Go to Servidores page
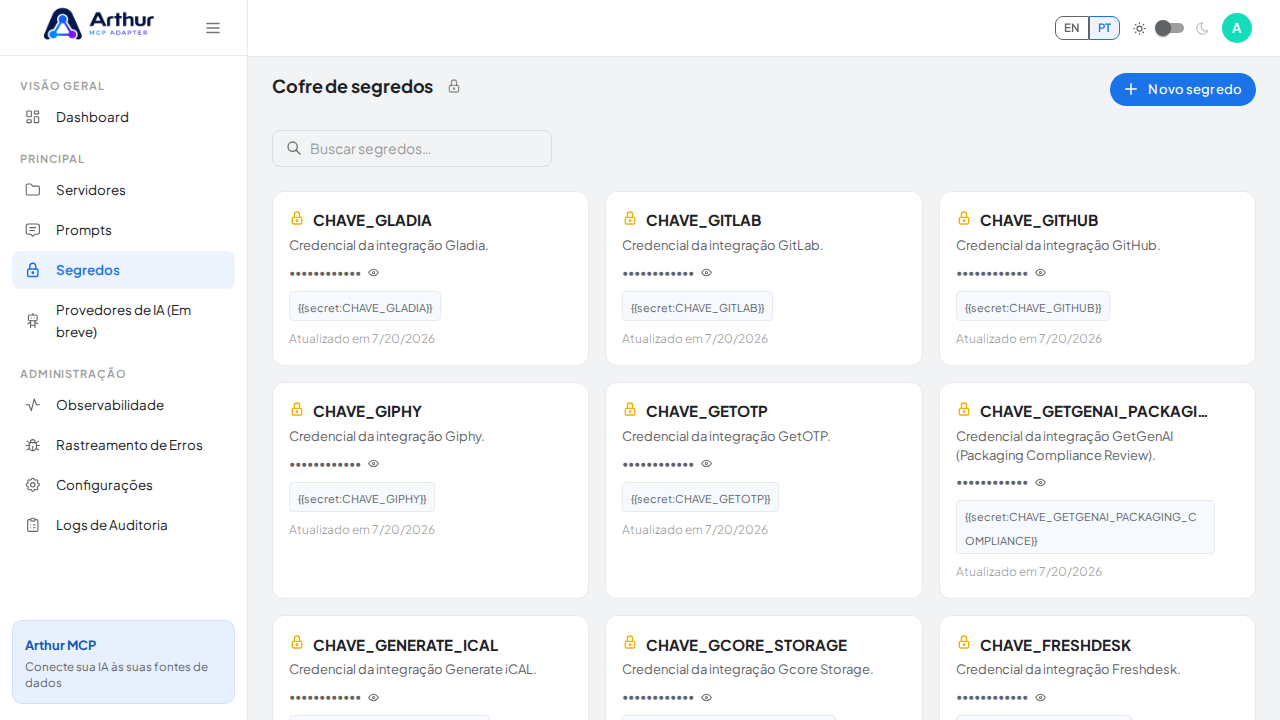The height and width of the screenshot is (720, 1280). pyautogui.click(x=123, y=190)
